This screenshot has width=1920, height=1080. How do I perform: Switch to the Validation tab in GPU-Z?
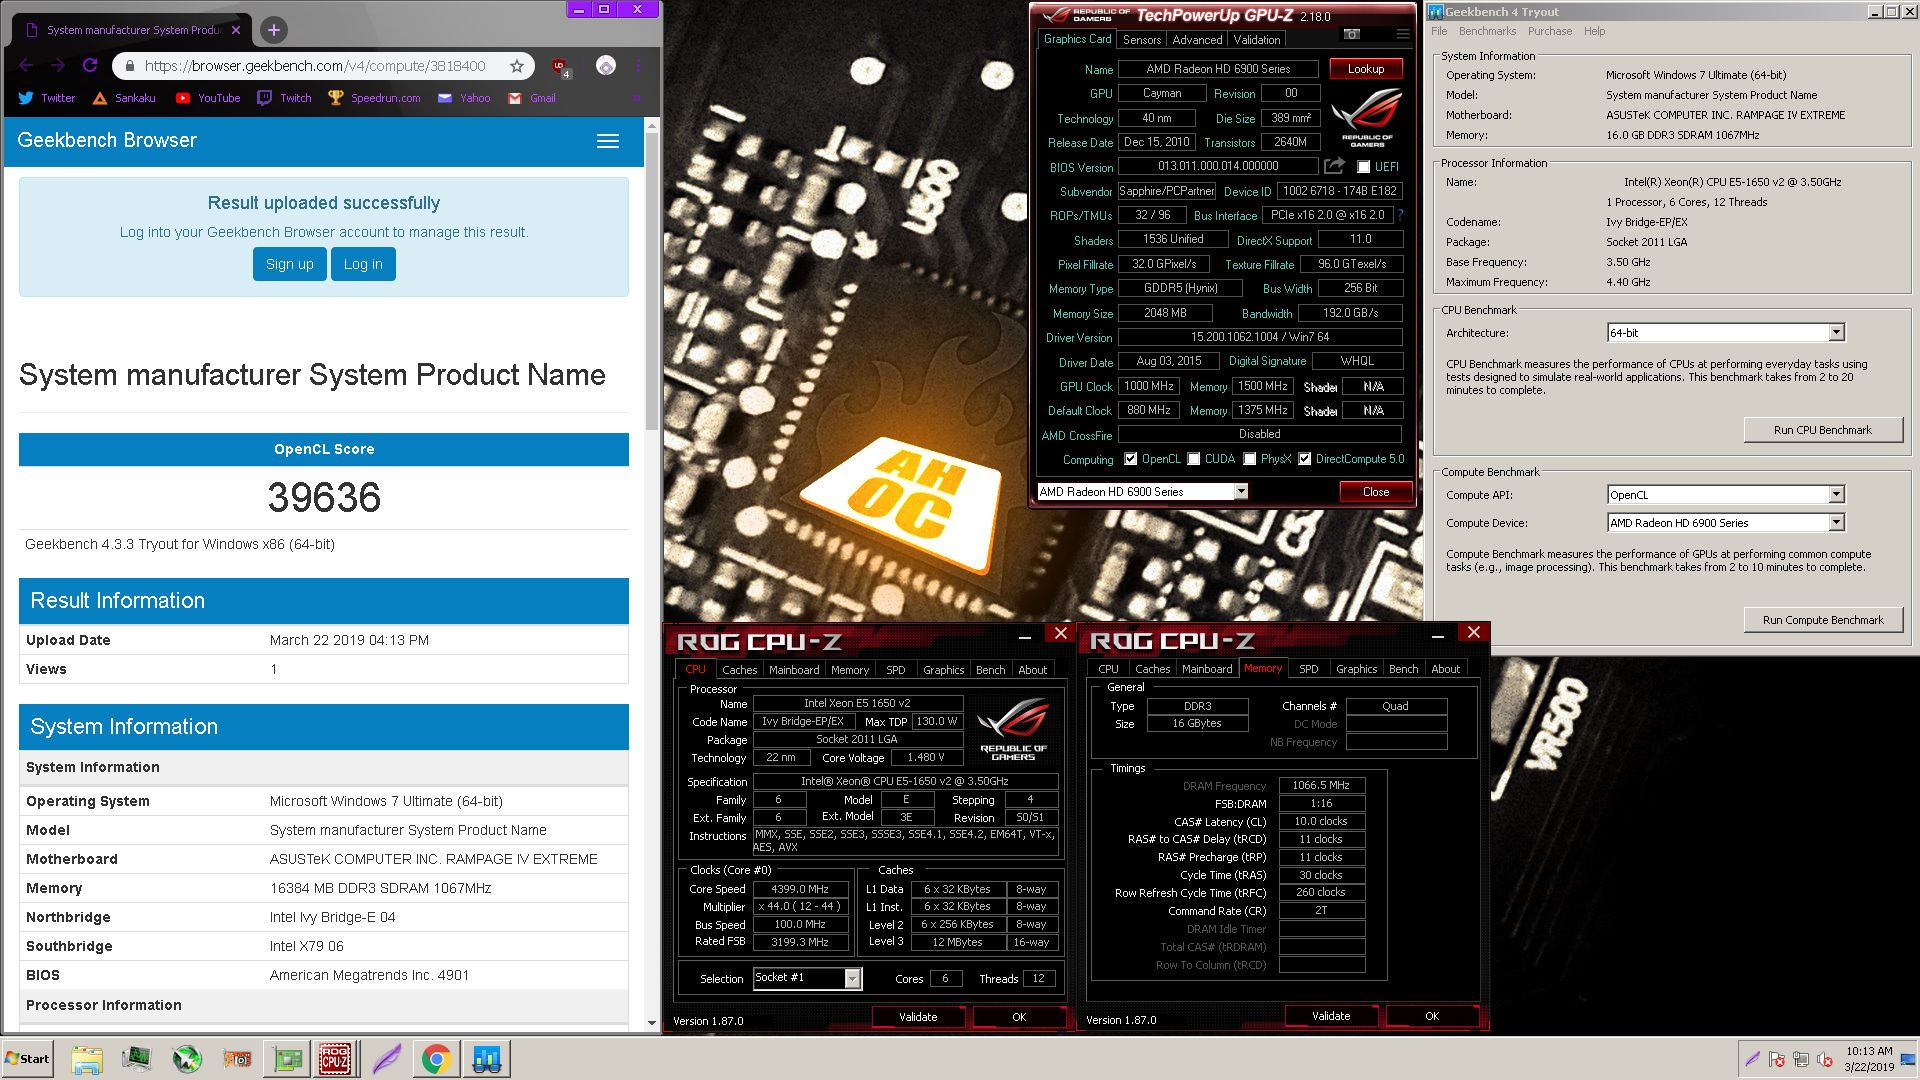(x=1257, y=40)
